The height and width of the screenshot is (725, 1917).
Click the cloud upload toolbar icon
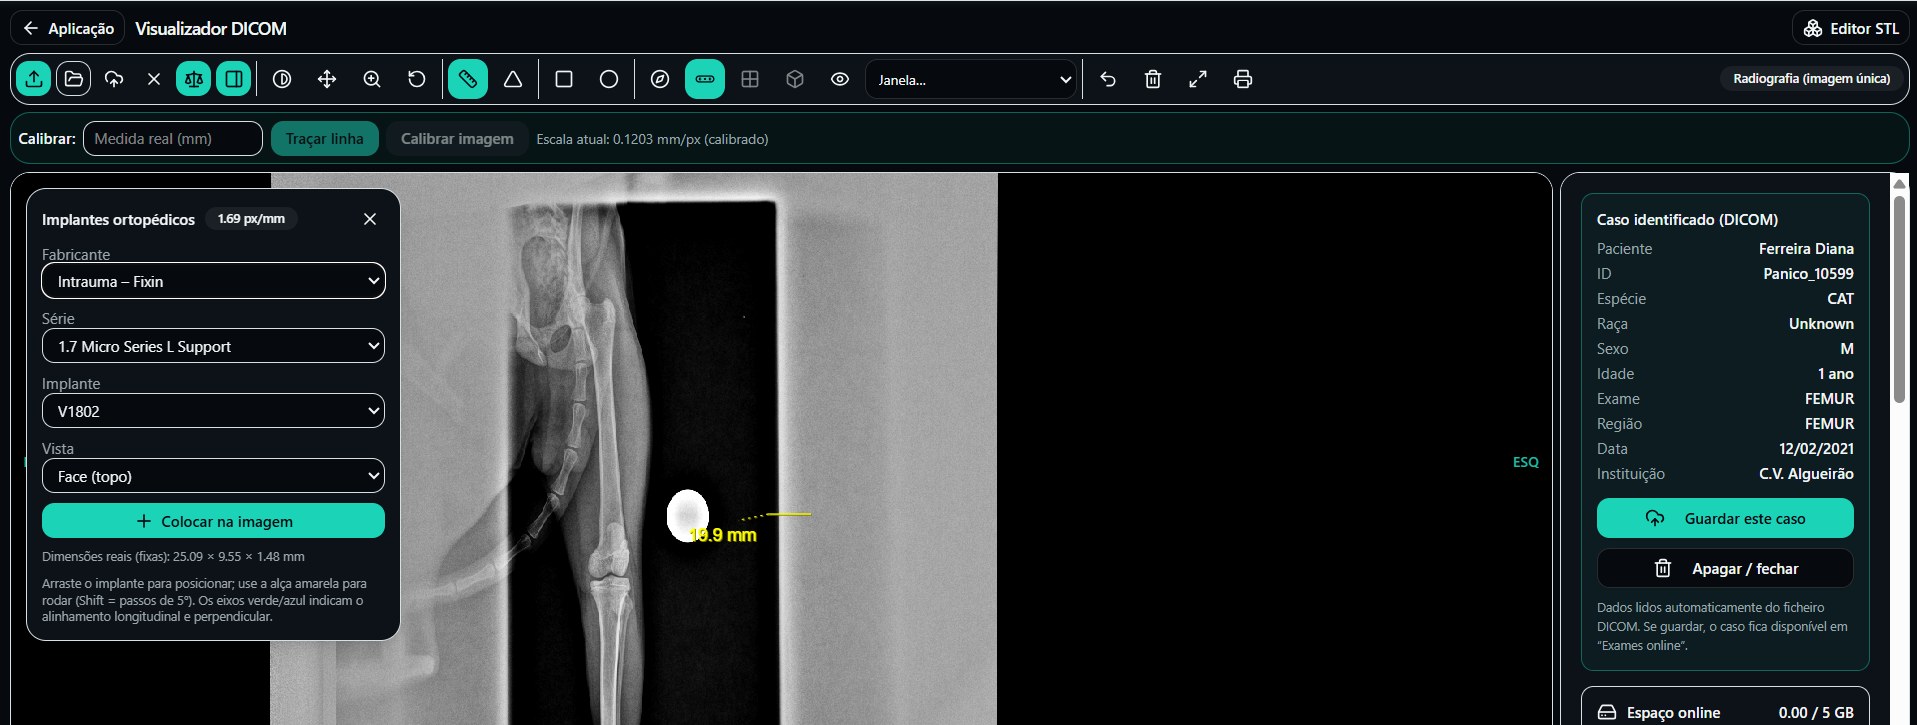click(114, 79)
